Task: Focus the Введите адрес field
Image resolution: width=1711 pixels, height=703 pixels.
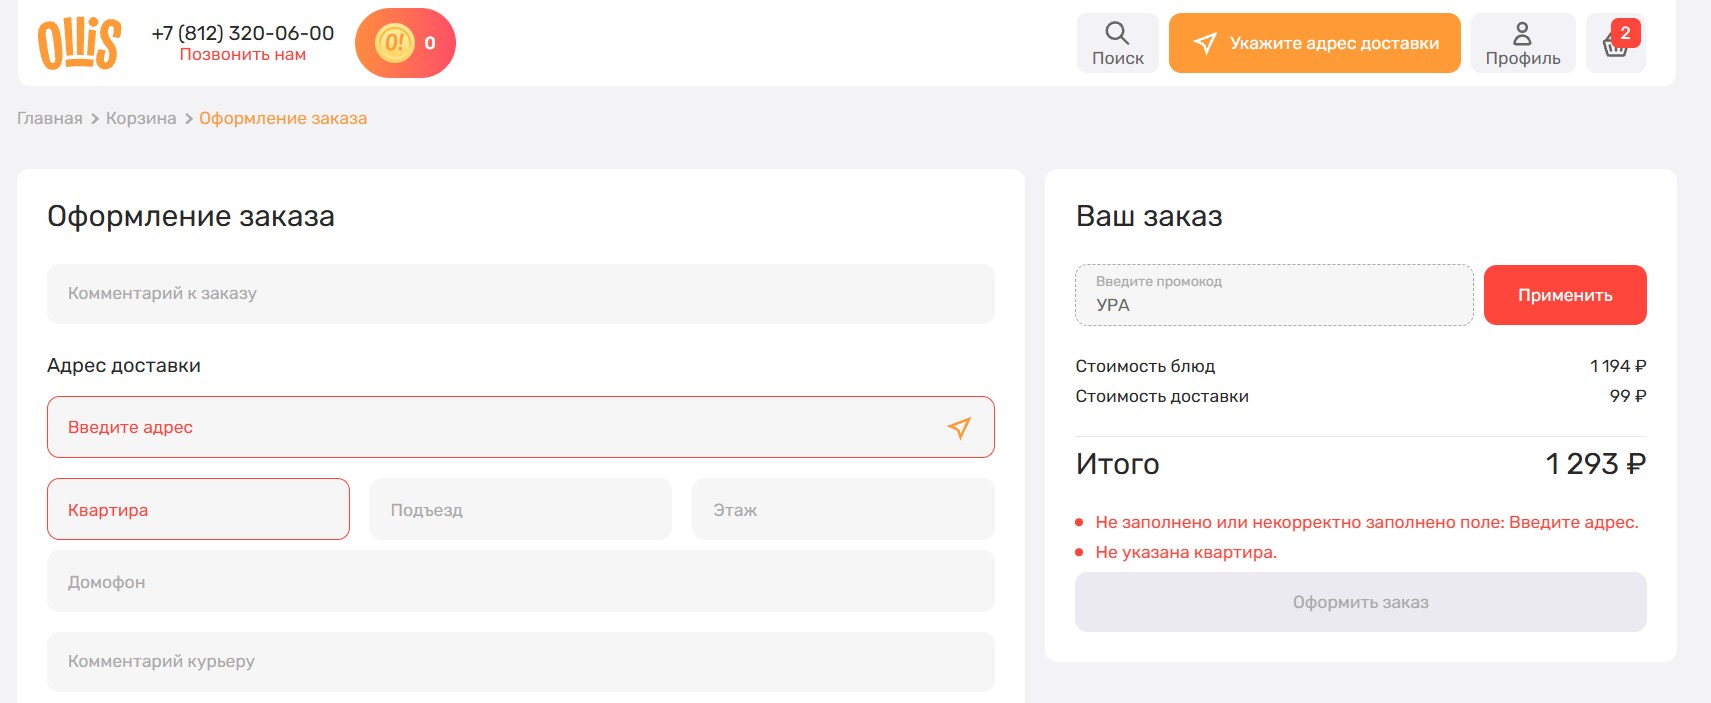Action: (x=521, y=427)
